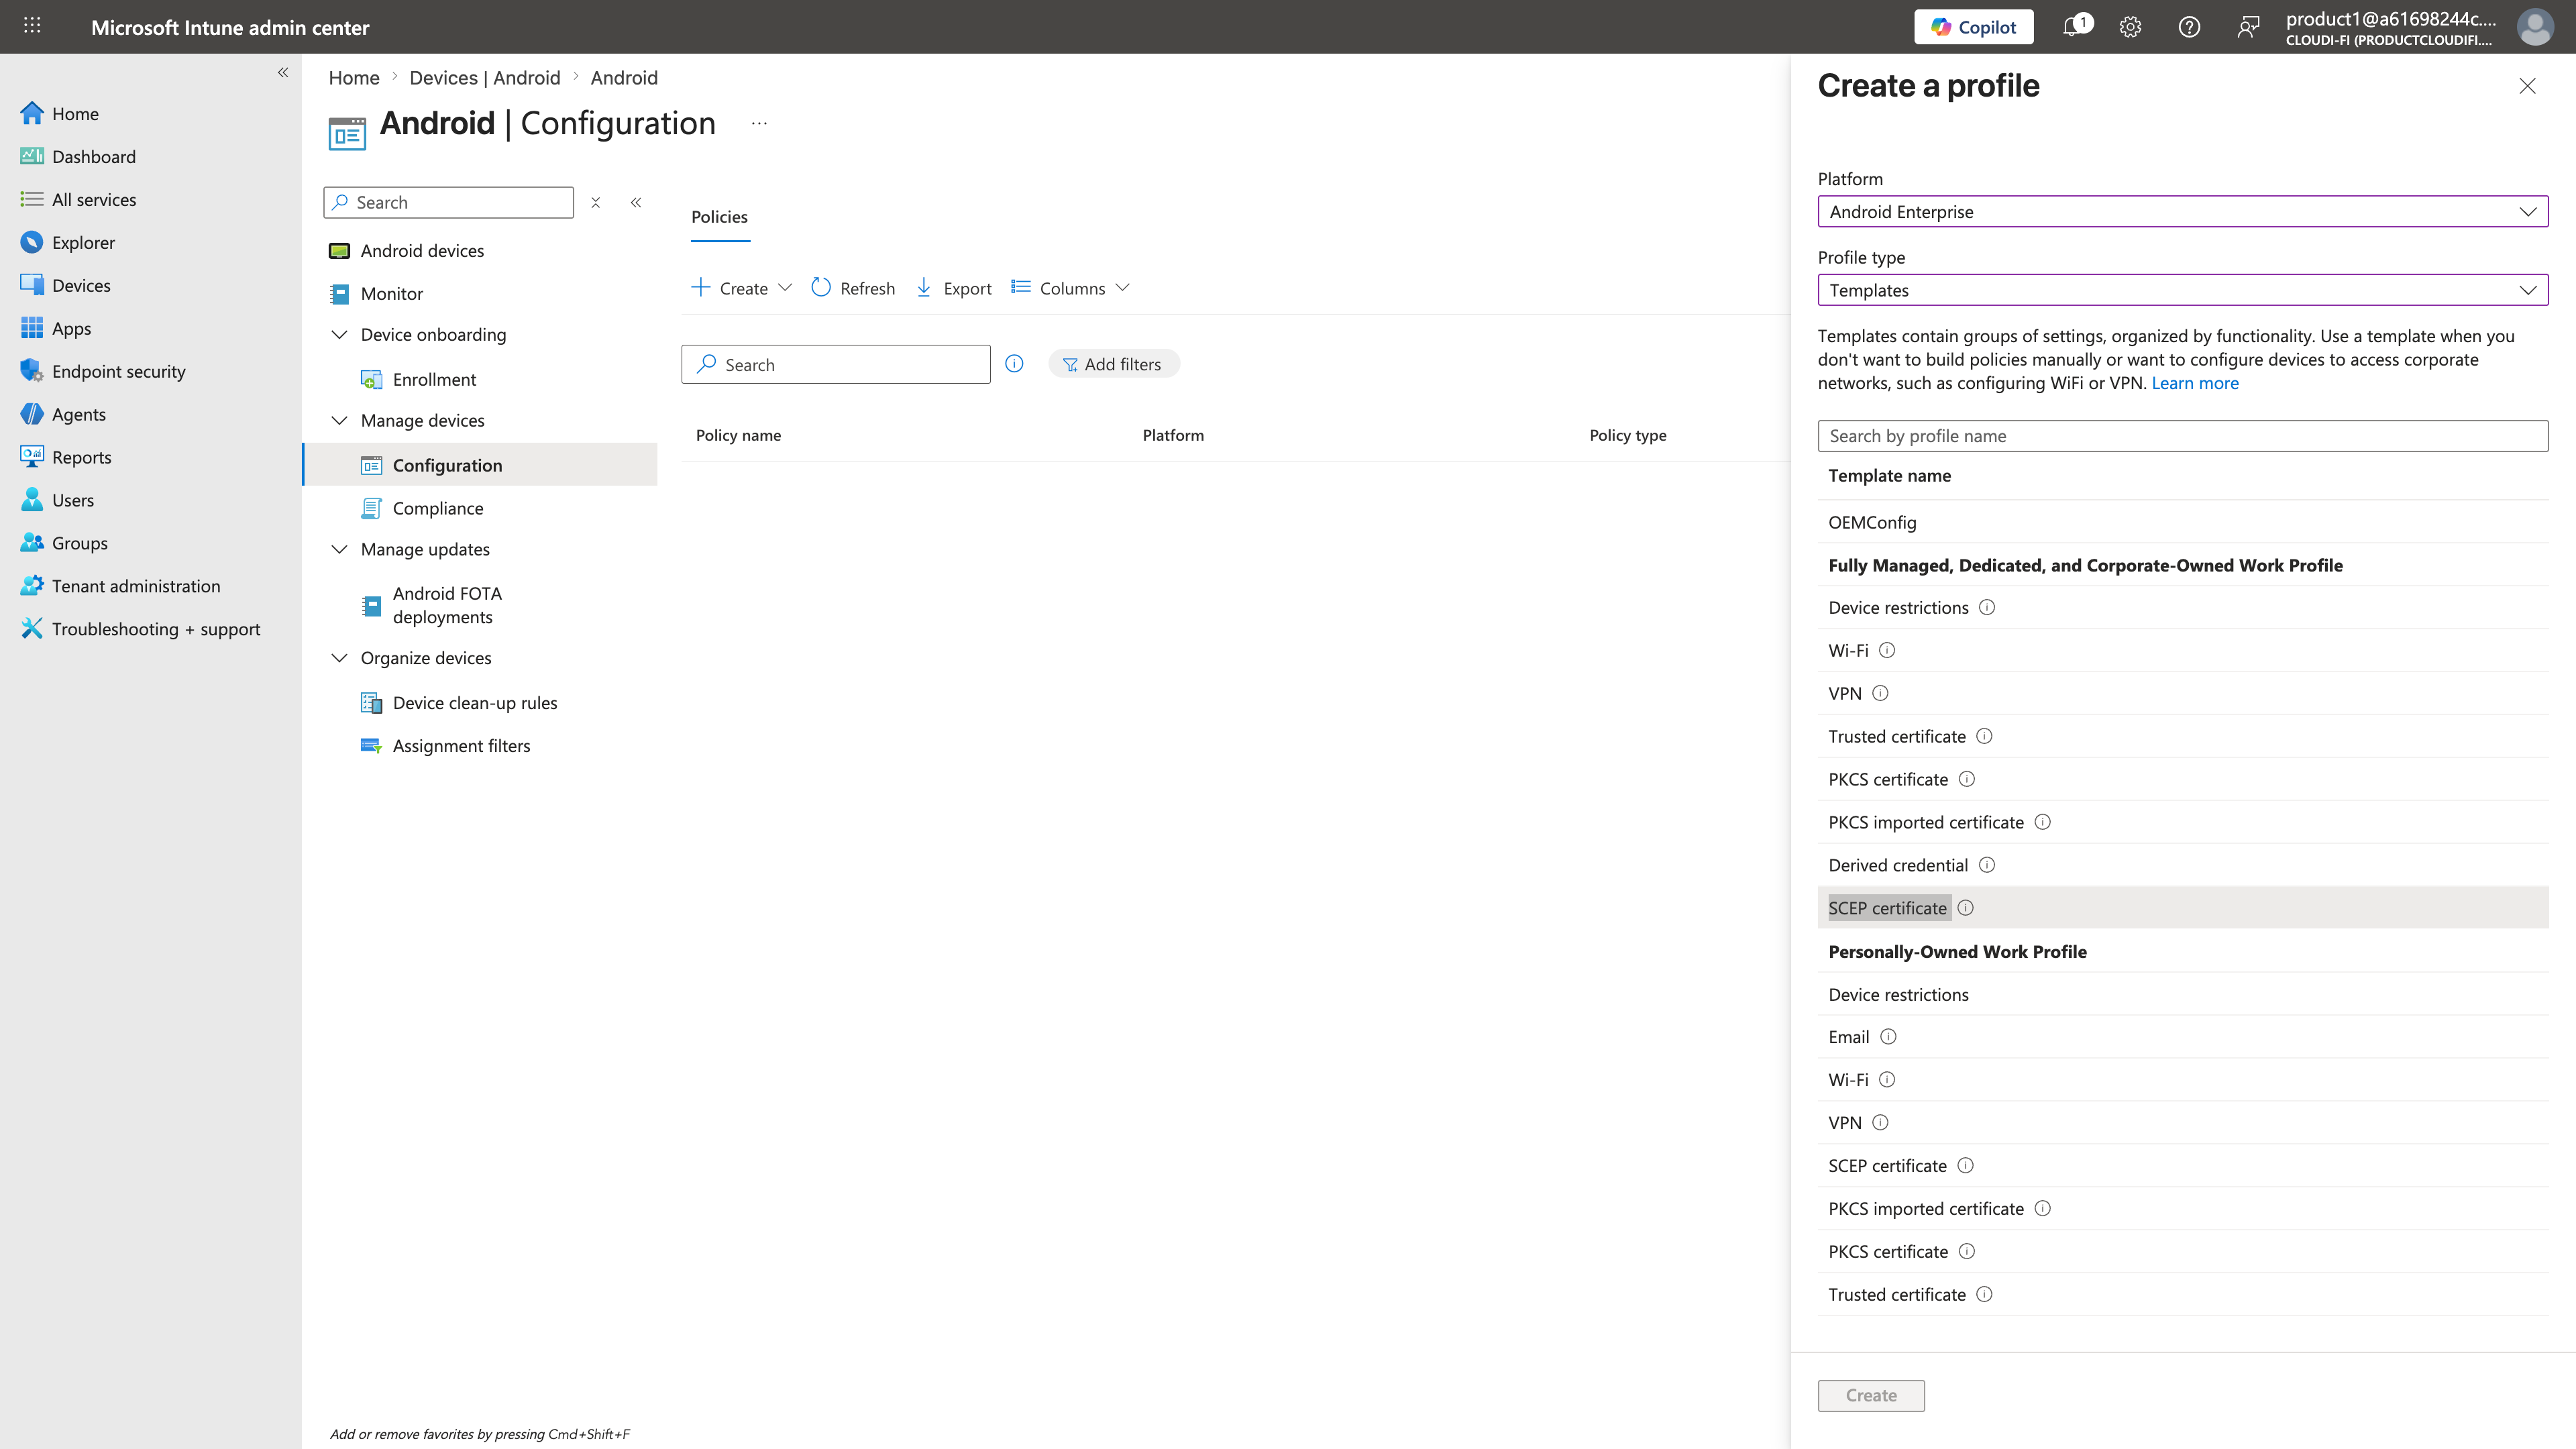Collapse the left navigation with double chevron
The image size is (2576, 1449).
(283, 72)
